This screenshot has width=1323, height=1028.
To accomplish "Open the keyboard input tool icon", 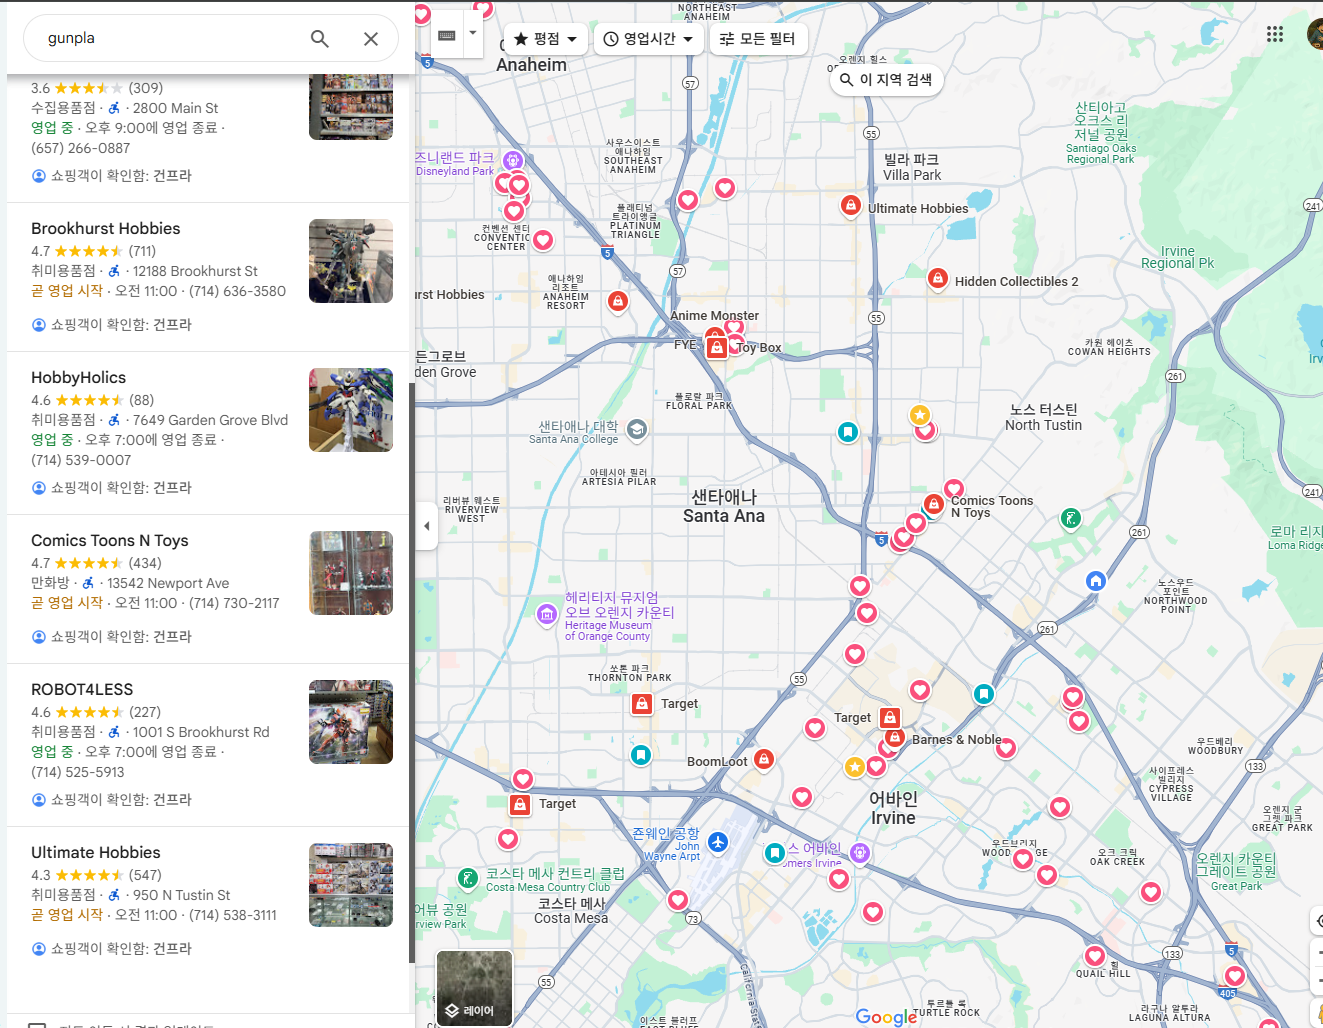I will (447, 35).
